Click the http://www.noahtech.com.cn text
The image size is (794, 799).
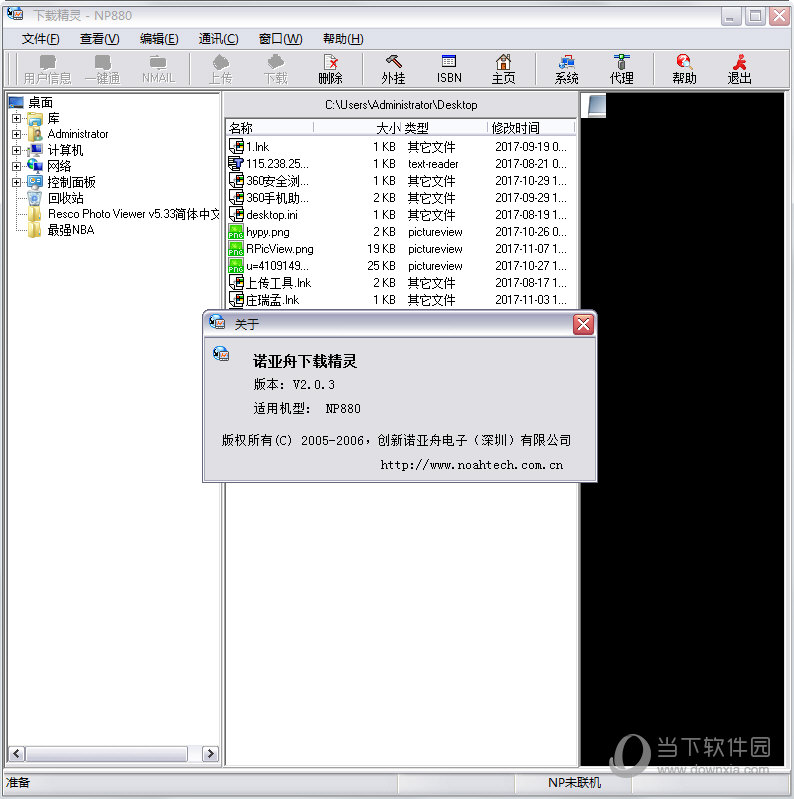click(472, 465)
